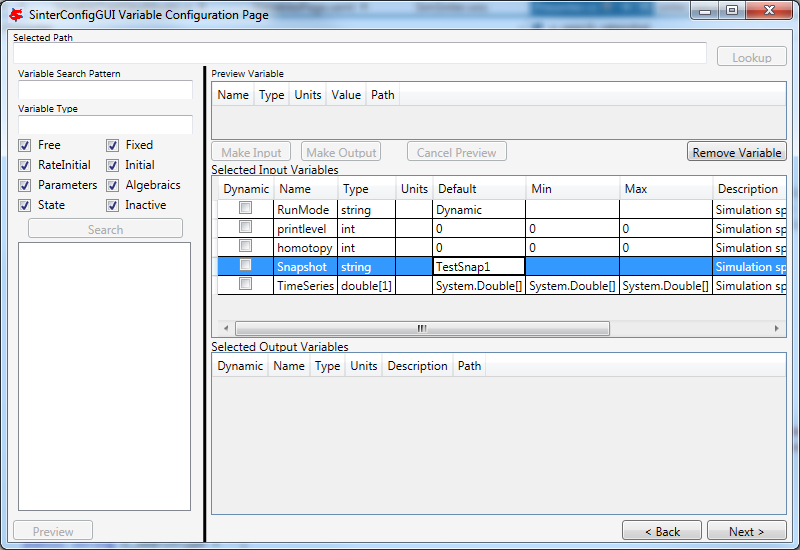Click Remove Variable button
The height and width of the screenshot is (550, 800).
[737, 152]
